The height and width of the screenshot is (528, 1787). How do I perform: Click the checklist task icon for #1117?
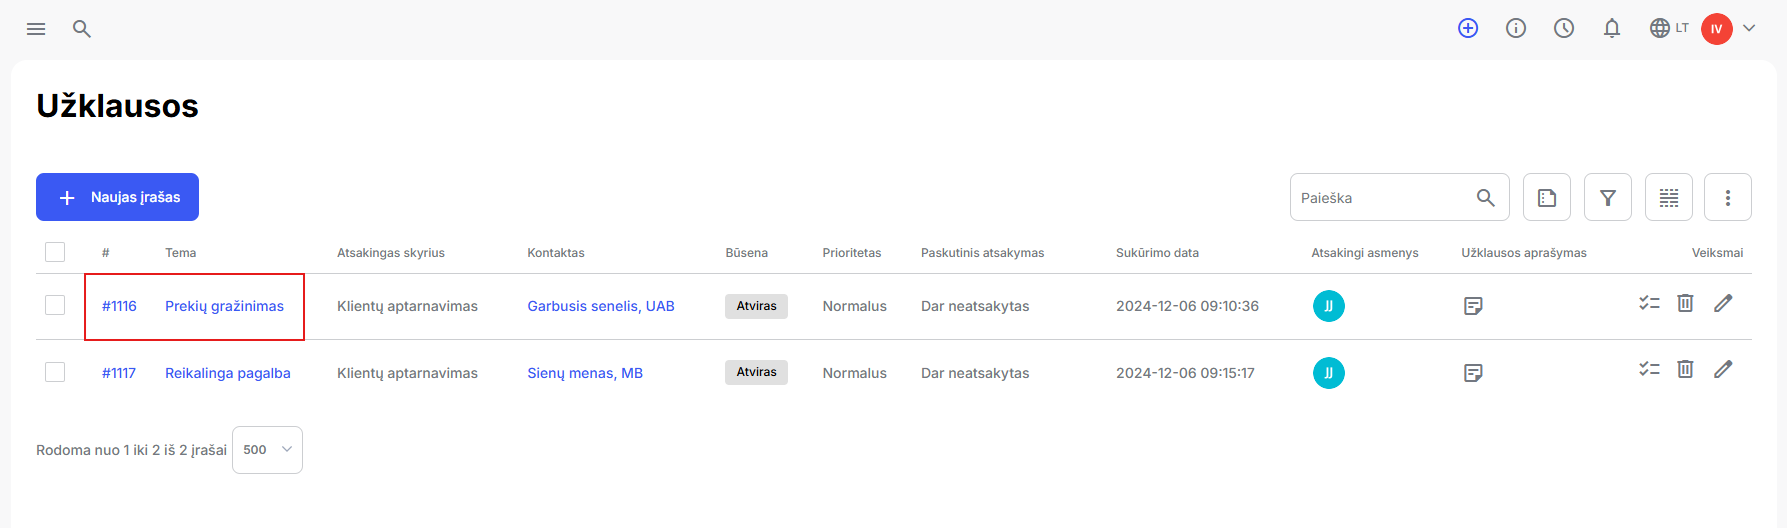click(1649, 369)
